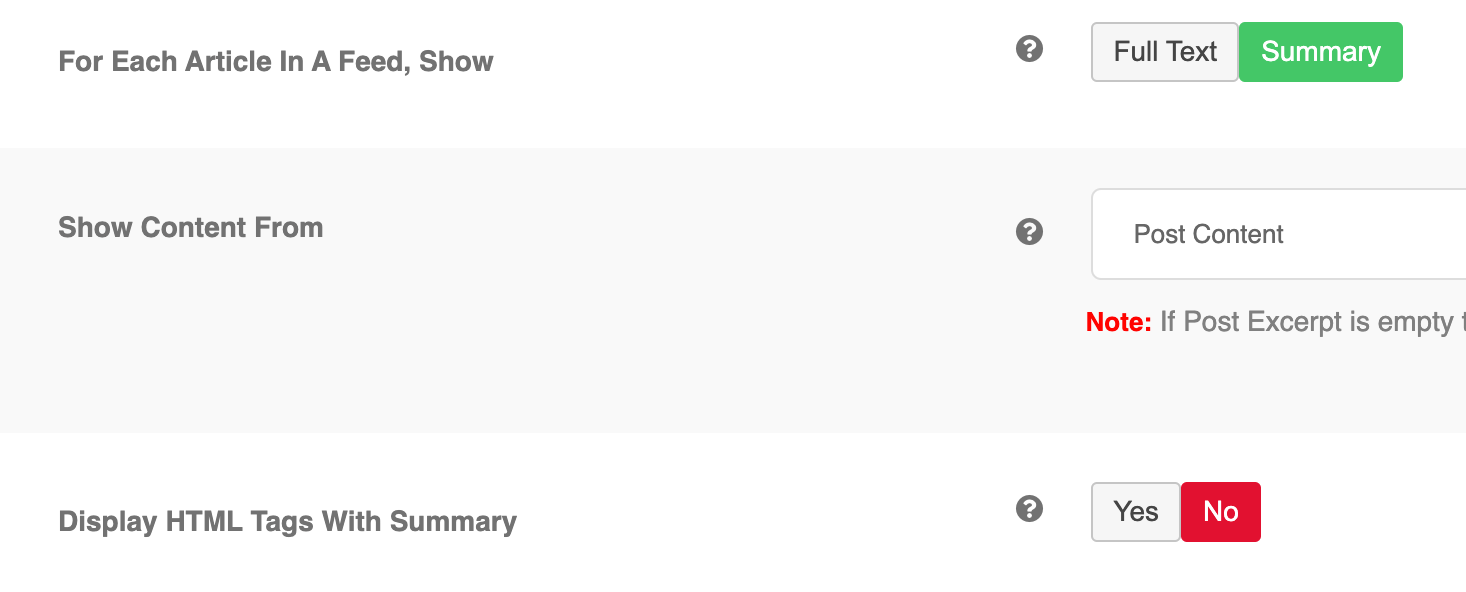
Task: Expand the content source select showing Post Content
Action: (1279, 234)
